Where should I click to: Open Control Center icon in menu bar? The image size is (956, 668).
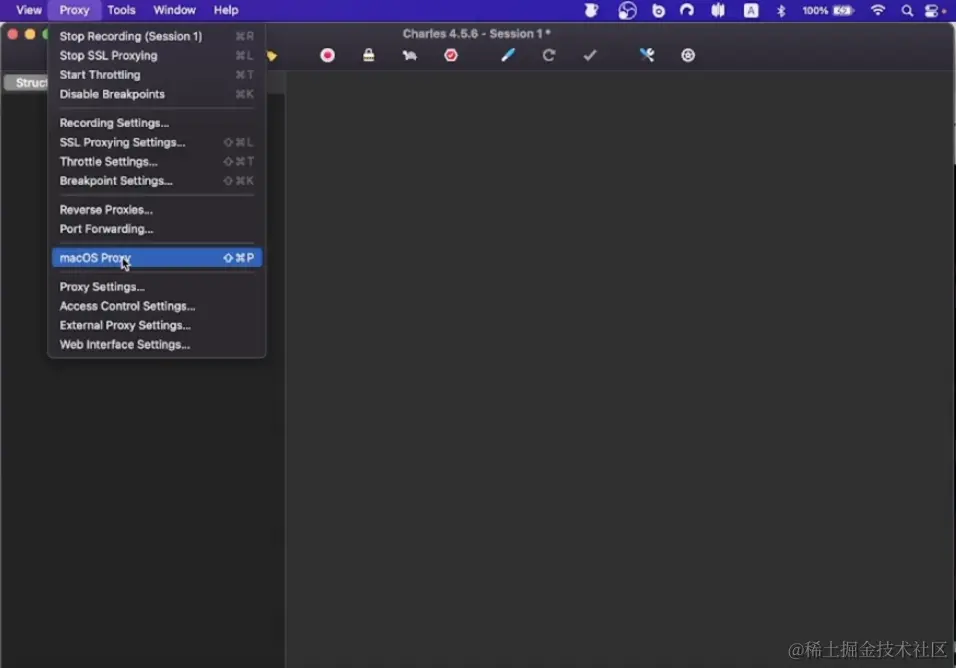click(x=932, y=10)
